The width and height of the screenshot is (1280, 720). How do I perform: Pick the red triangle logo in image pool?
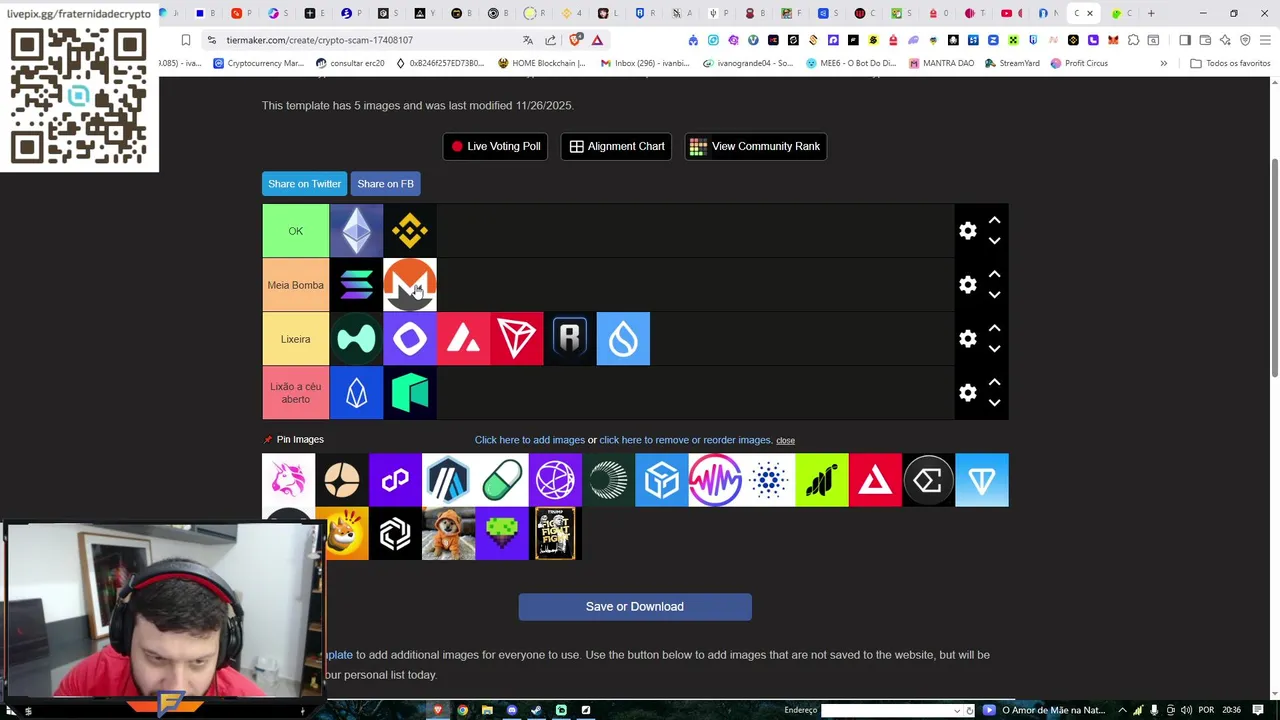pyautogui.click(x=875, y=480)
